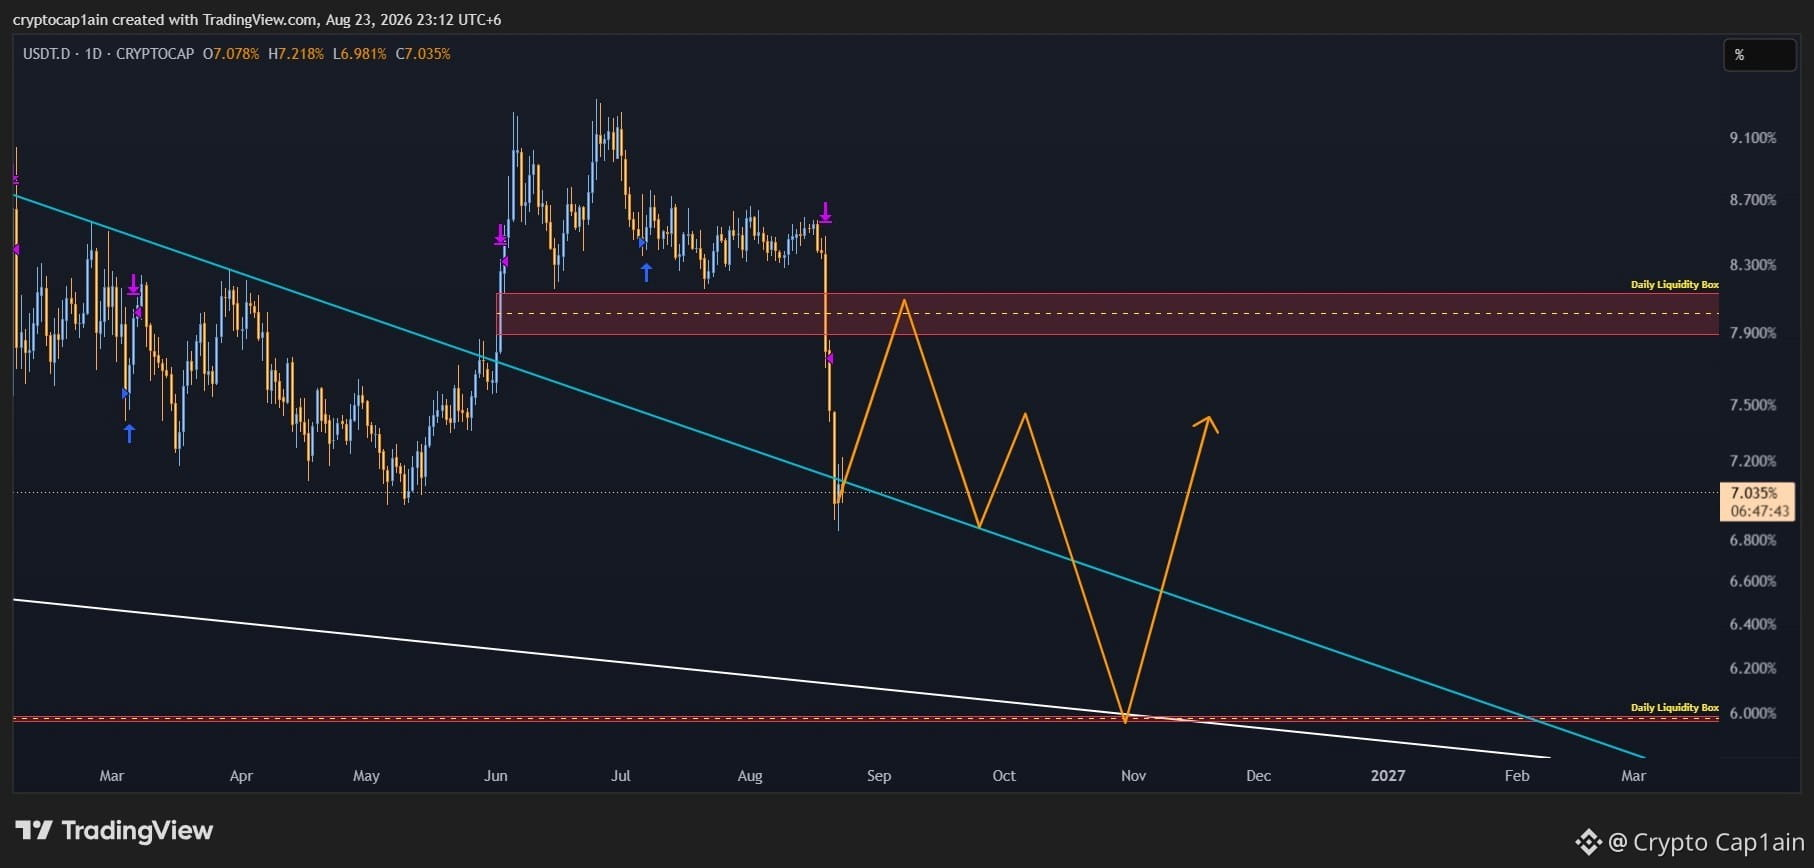Click the magenta down arrow in March
This screenshot has width=1814, height=868.
(134, 285)
